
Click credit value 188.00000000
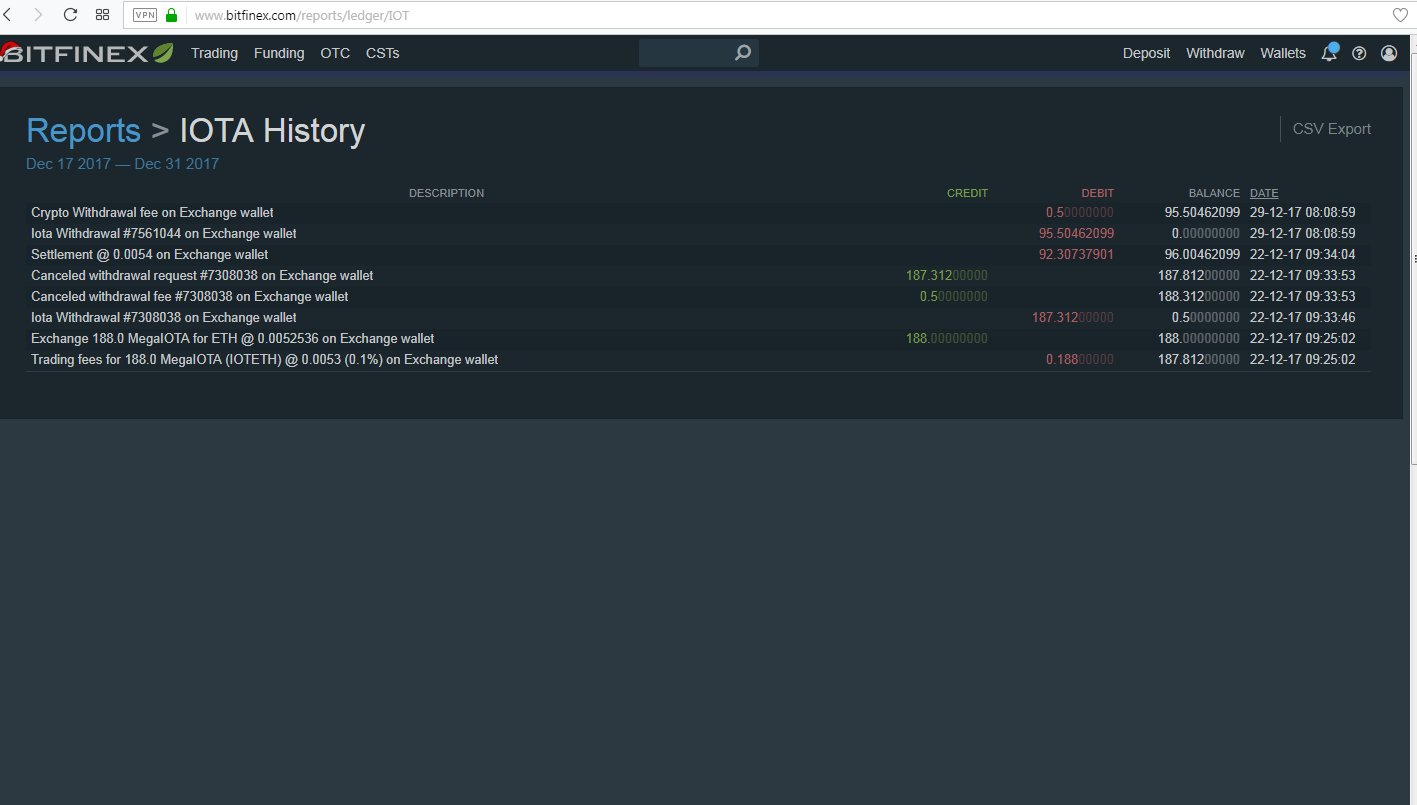(x=946, y=339)
